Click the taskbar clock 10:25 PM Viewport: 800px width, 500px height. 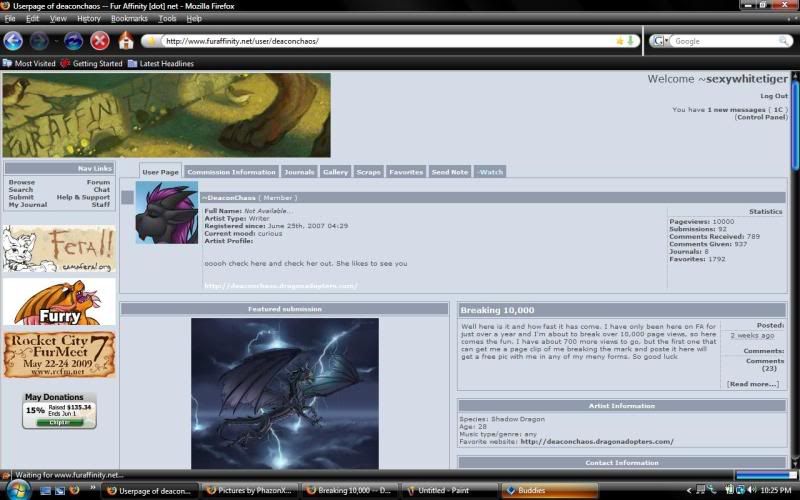[x=776, y=490]
